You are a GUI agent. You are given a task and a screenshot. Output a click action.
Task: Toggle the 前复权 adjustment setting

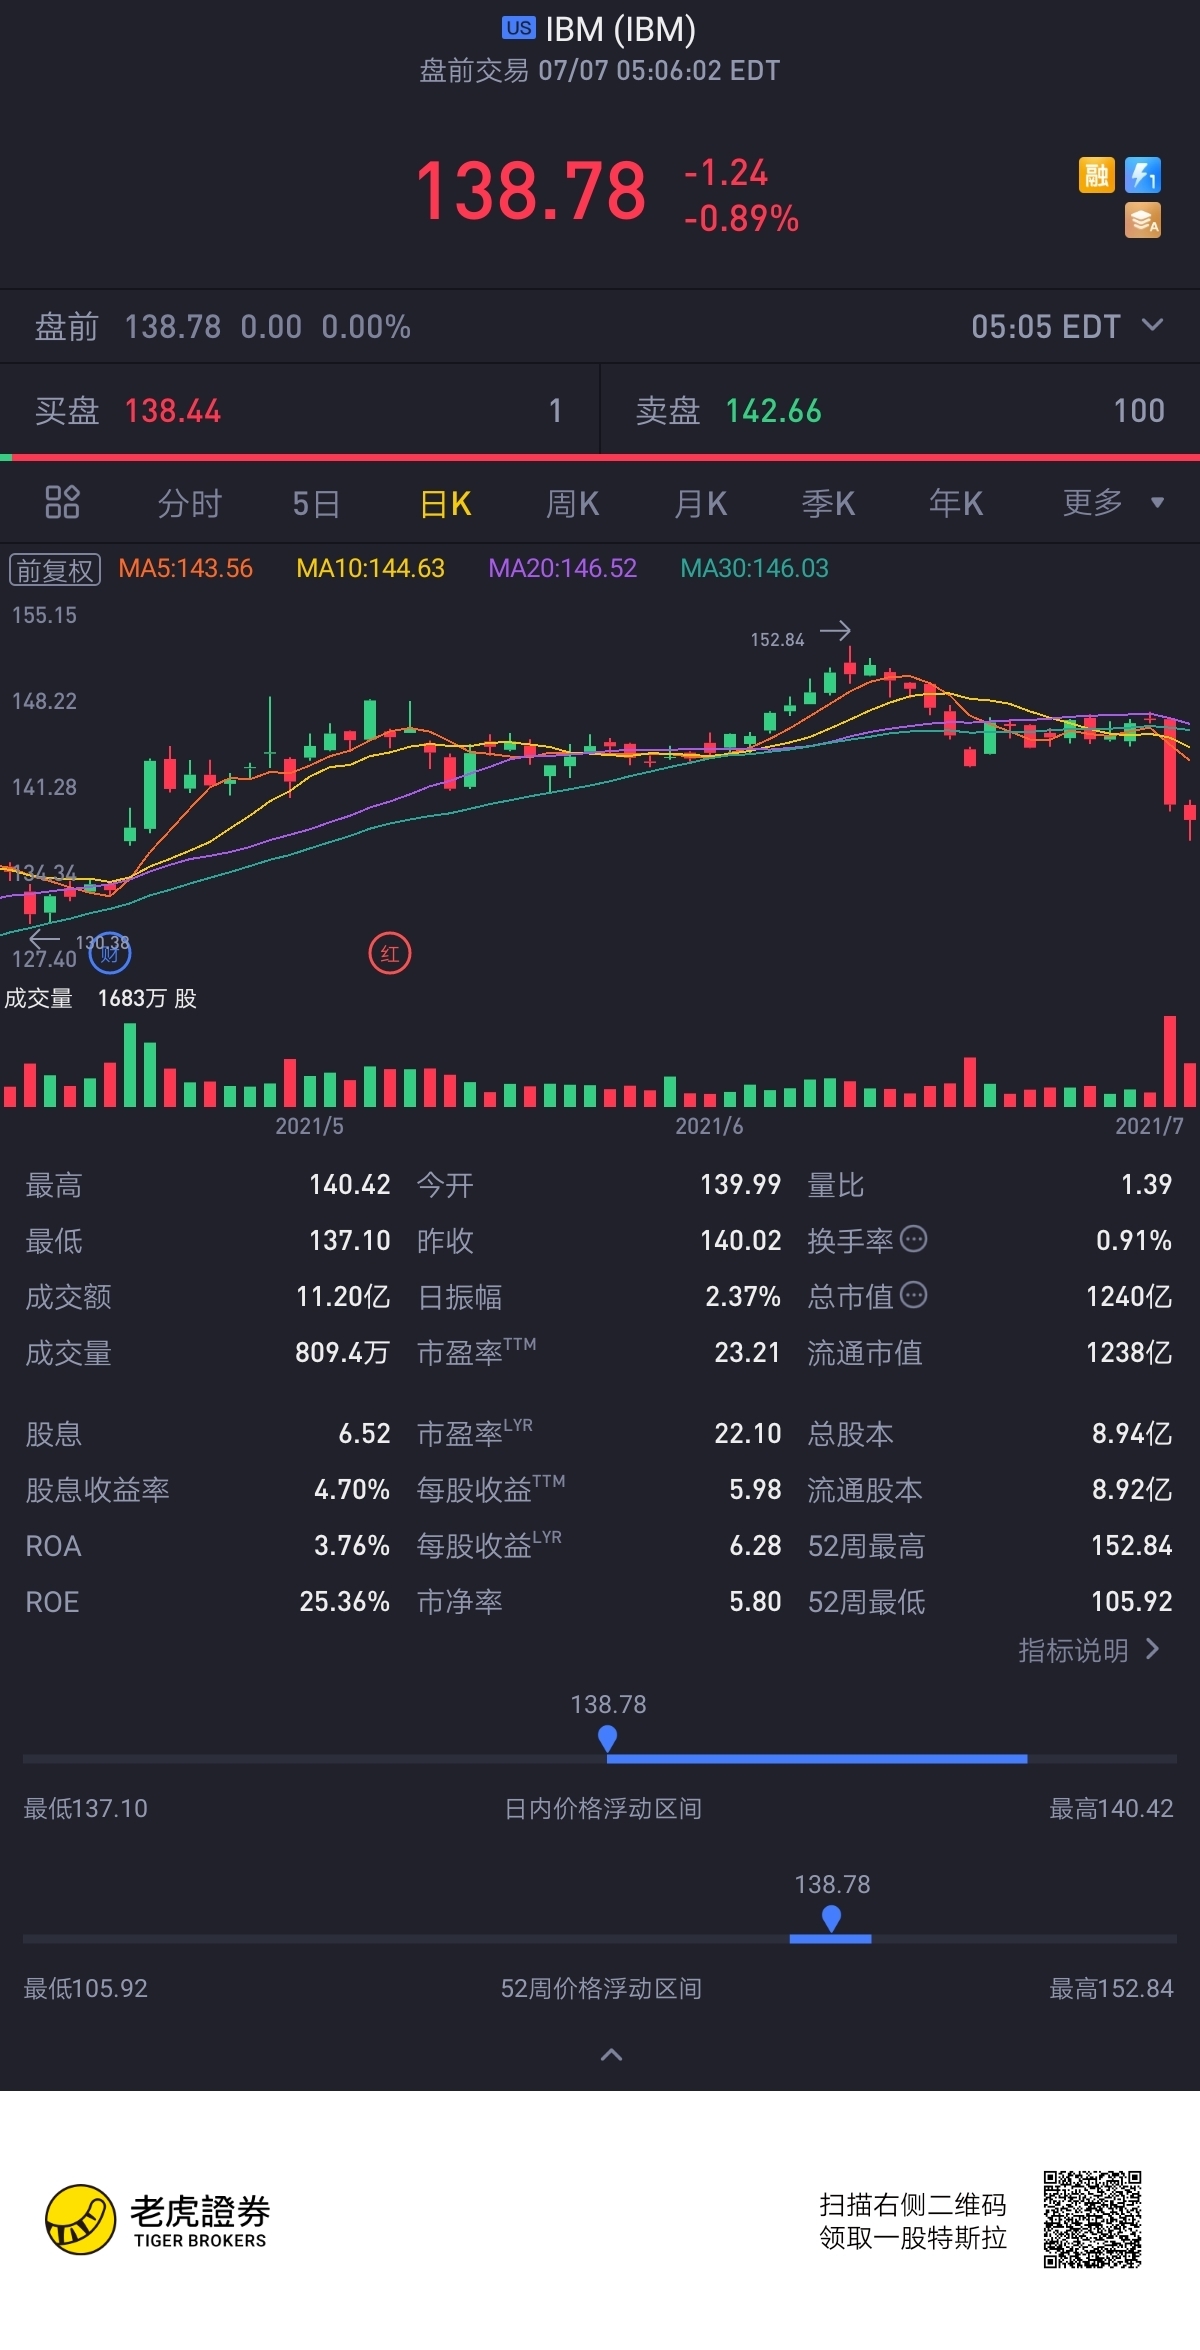point(55,569)
